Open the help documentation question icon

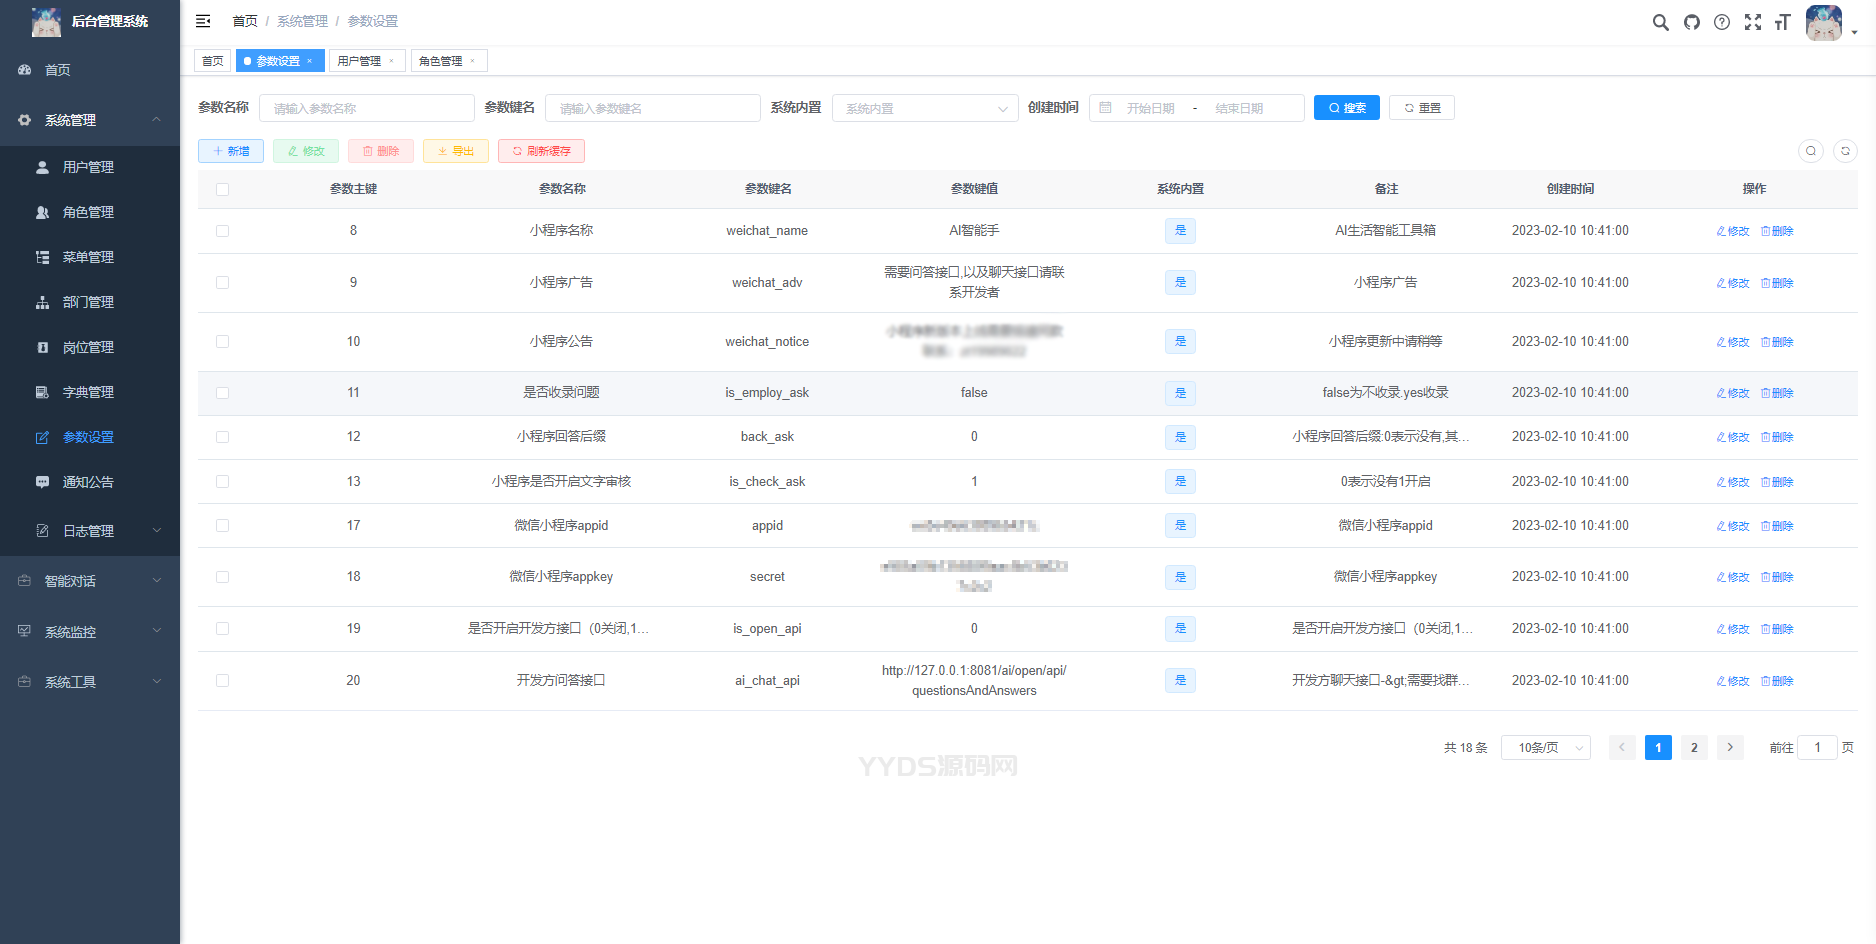click(1721, 22)
